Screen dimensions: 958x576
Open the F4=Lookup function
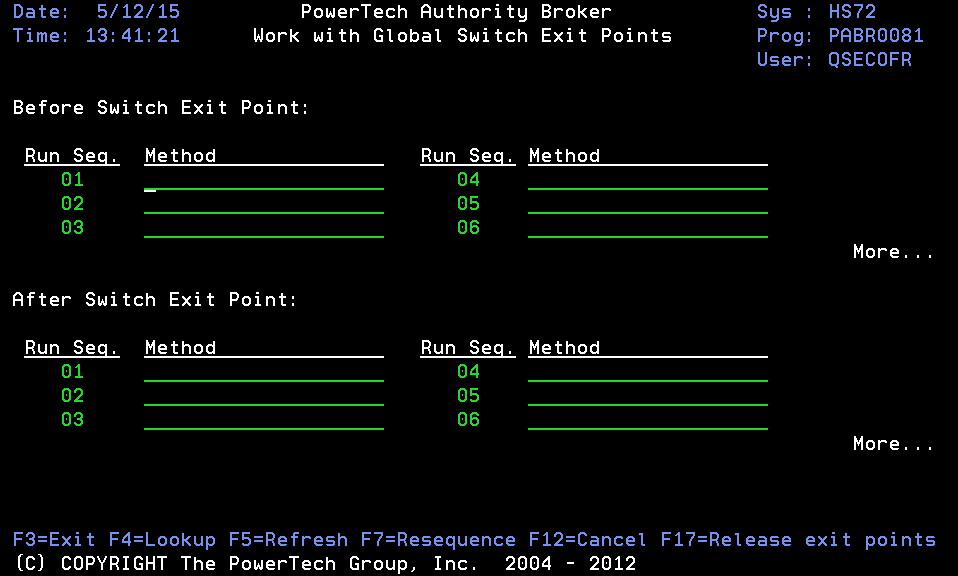(x=162, y=540)
